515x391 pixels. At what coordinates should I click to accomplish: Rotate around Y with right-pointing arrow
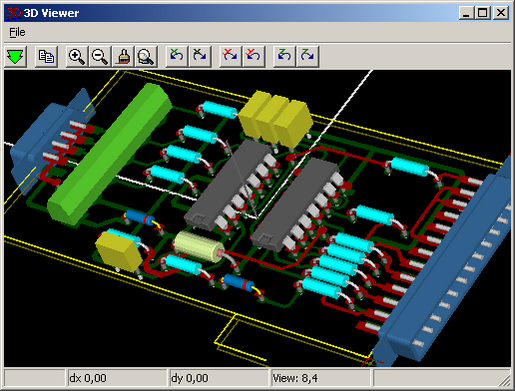click(230, 57)
